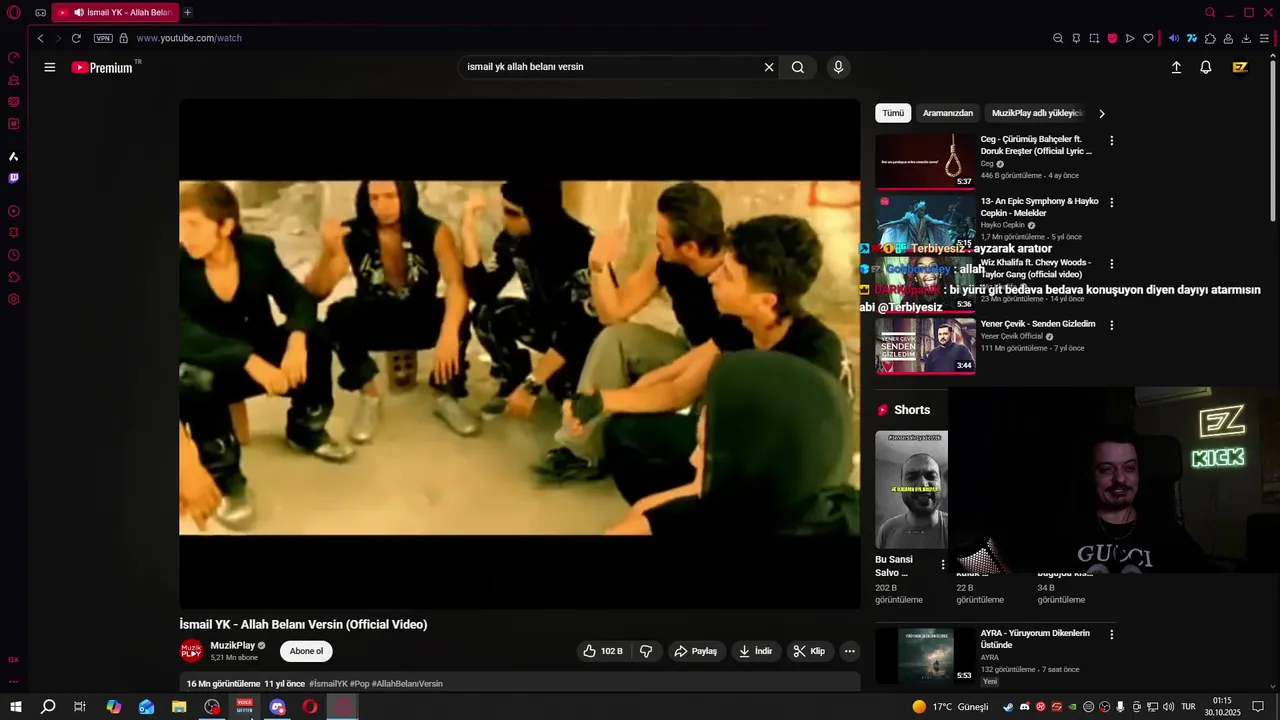Open Opera downloads icon
This screenshot has width=1280, height=720.
1246,38
